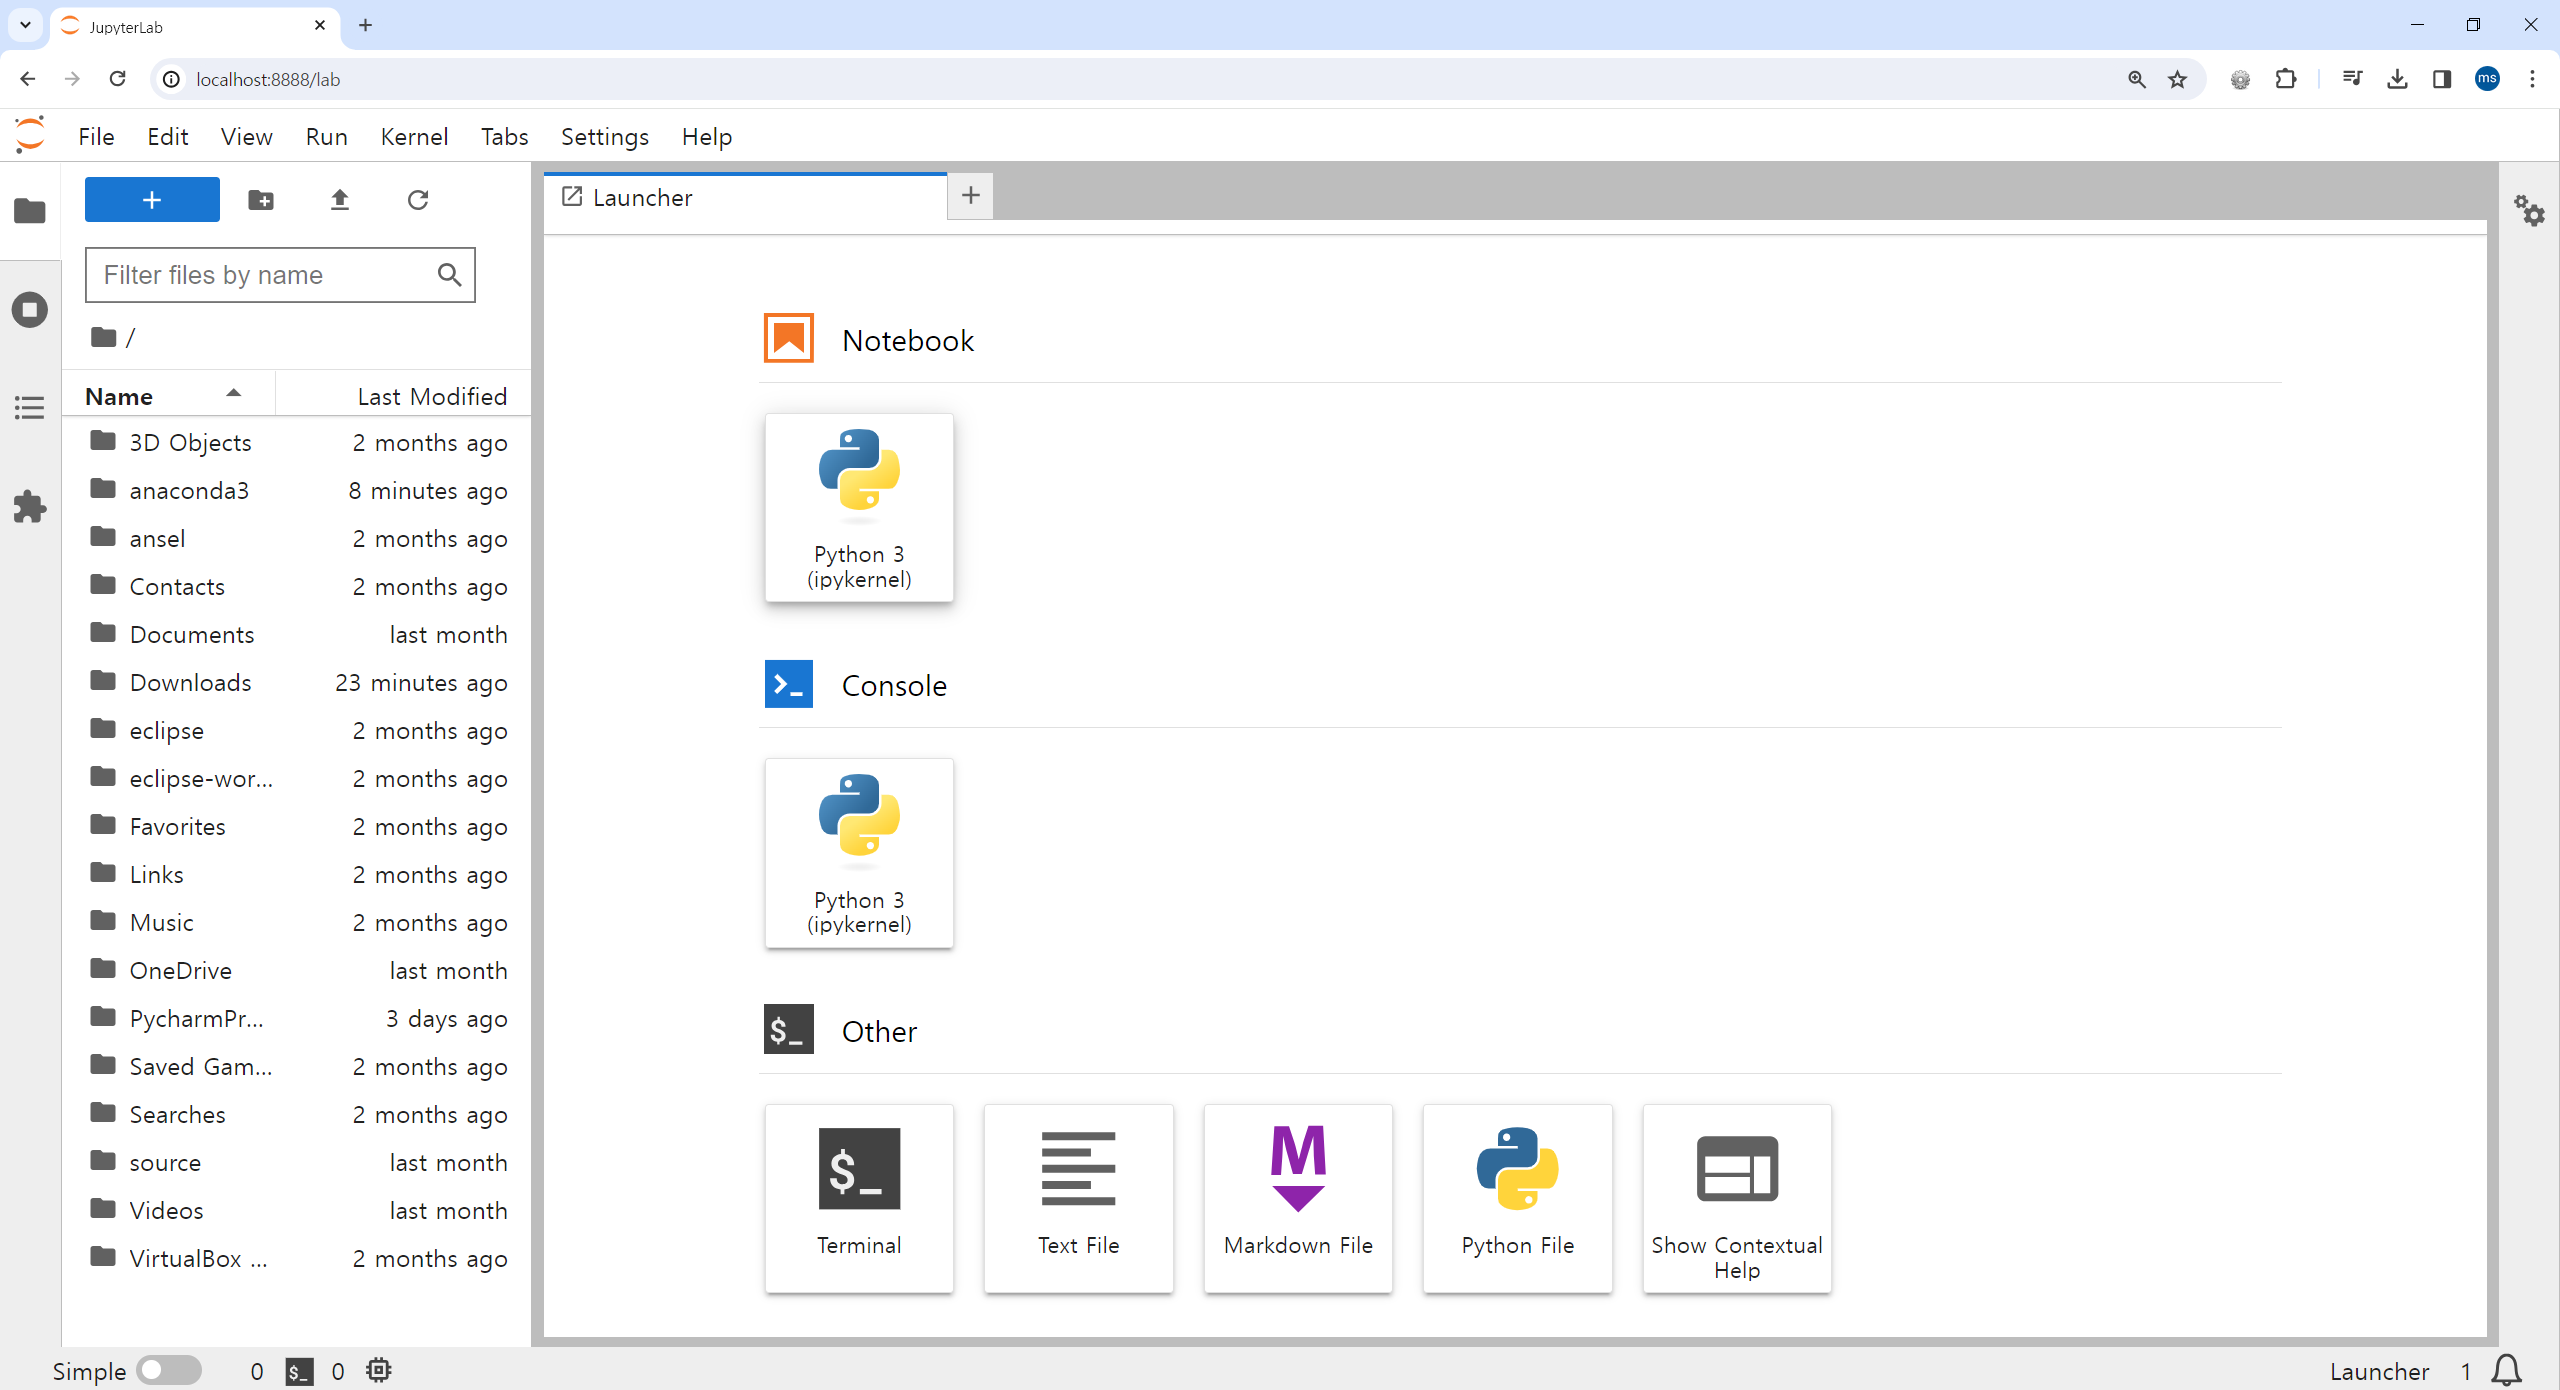Viewport: 2560px width, 1390px height.
Task: Open the File menu
Action: 96,136
